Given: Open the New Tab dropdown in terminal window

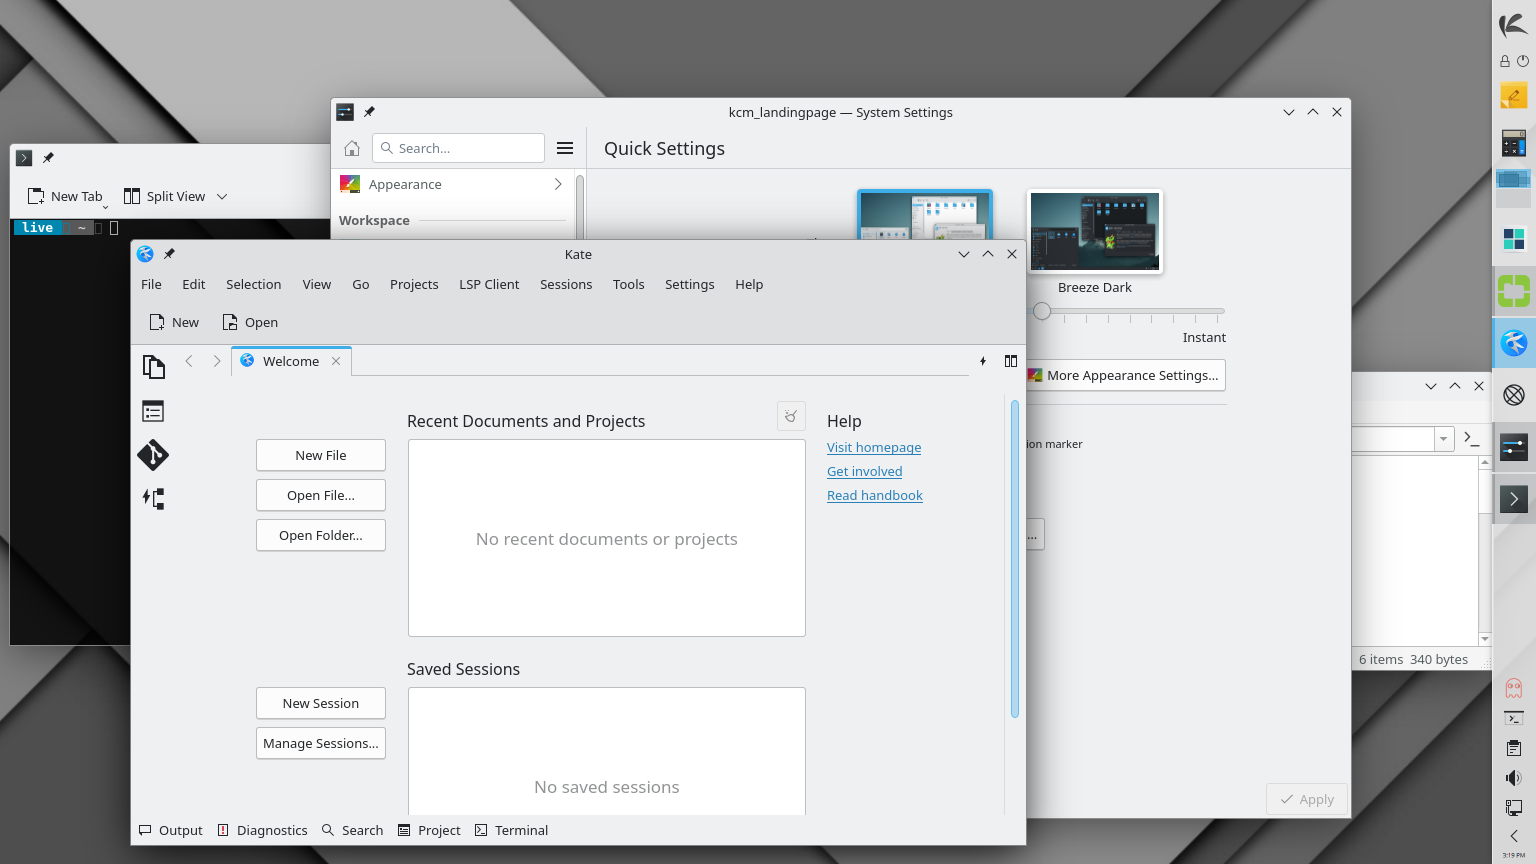Looking at the screenshot, I should pyautogui.click(x=105, y=206).
